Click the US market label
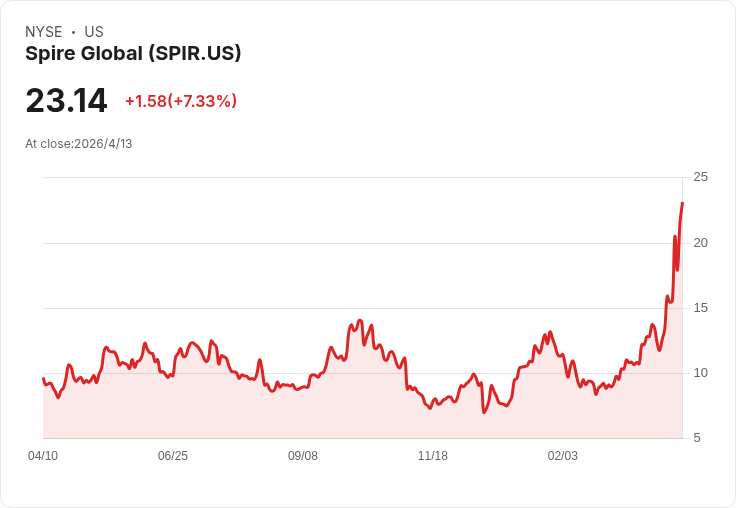 pos(94,32)
